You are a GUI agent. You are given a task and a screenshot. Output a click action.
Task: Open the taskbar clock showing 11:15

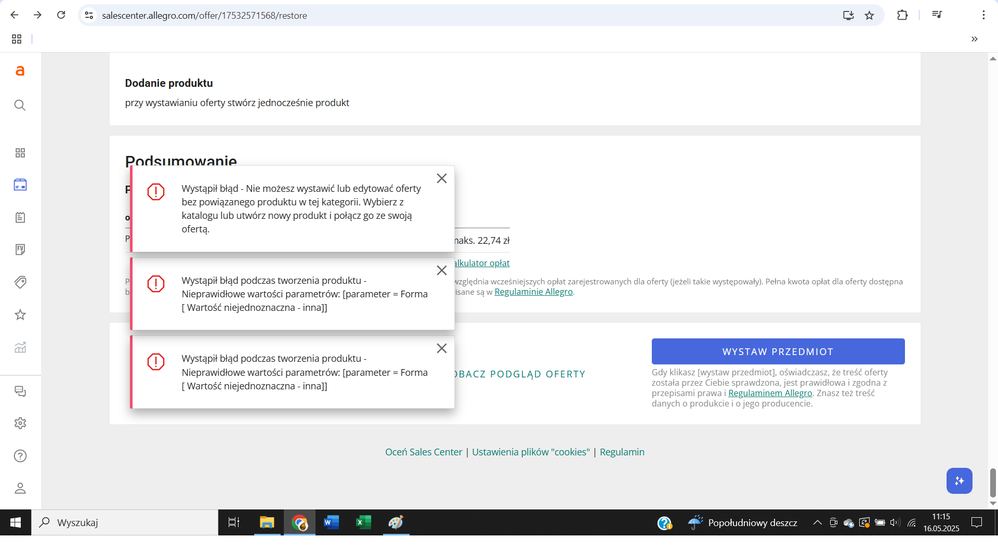(x=941, y=523)
